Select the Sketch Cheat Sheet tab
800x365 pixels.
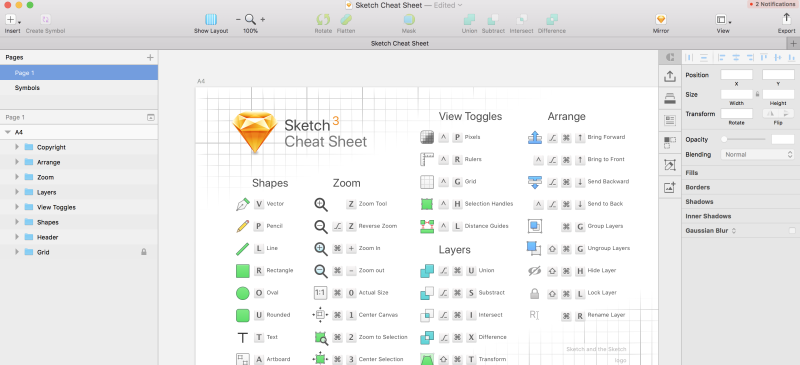(399, 43)
